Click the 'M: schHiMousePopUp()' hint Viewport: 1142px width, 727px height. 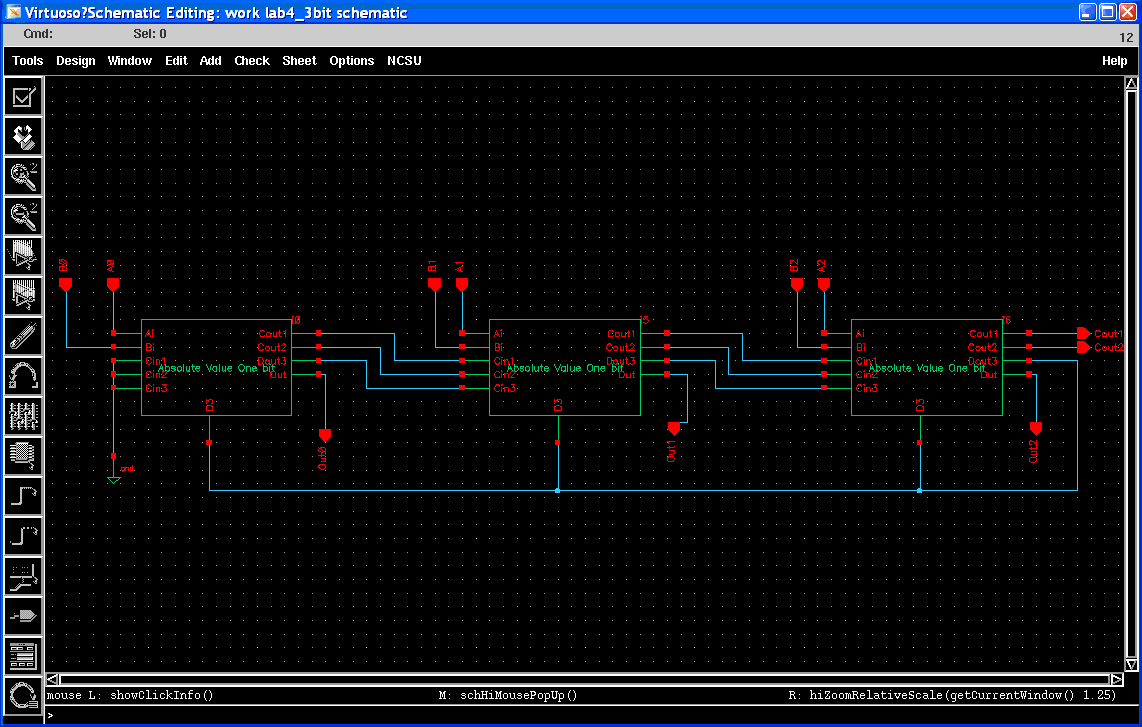point(508,696)
